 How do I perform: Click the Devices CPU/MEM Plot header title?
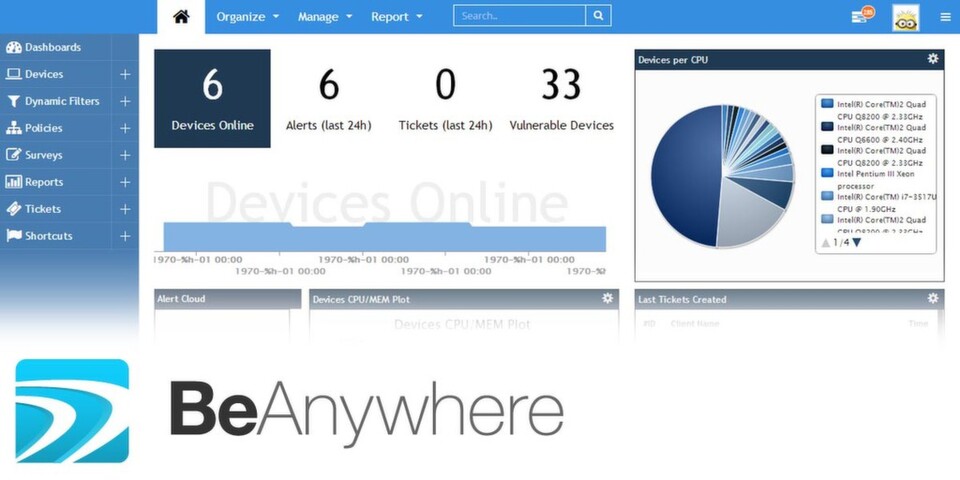pyautogui.click(x=361, y=299)
